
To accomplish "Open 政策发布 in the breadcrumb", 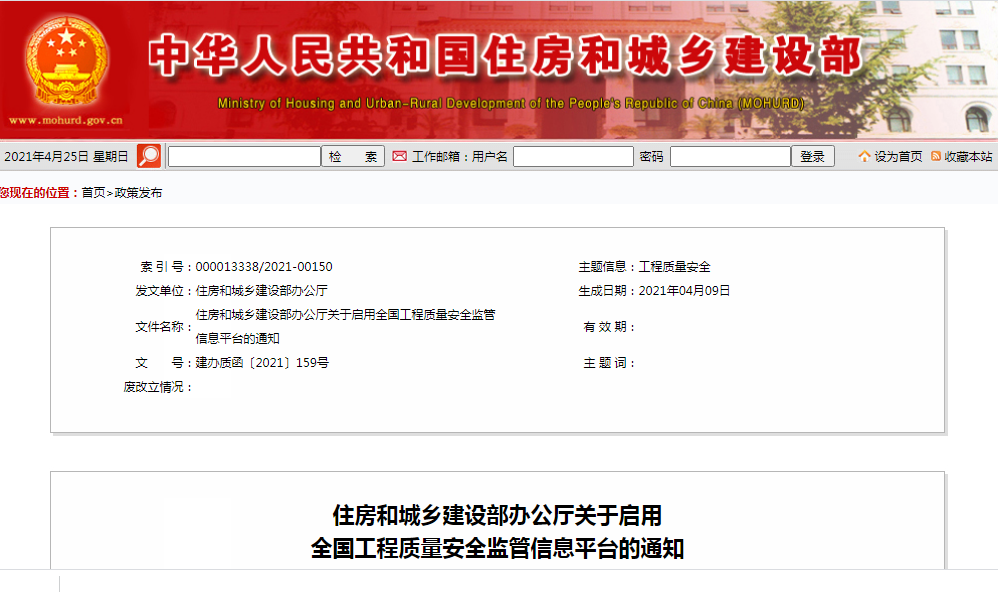I will pos(138,193).
